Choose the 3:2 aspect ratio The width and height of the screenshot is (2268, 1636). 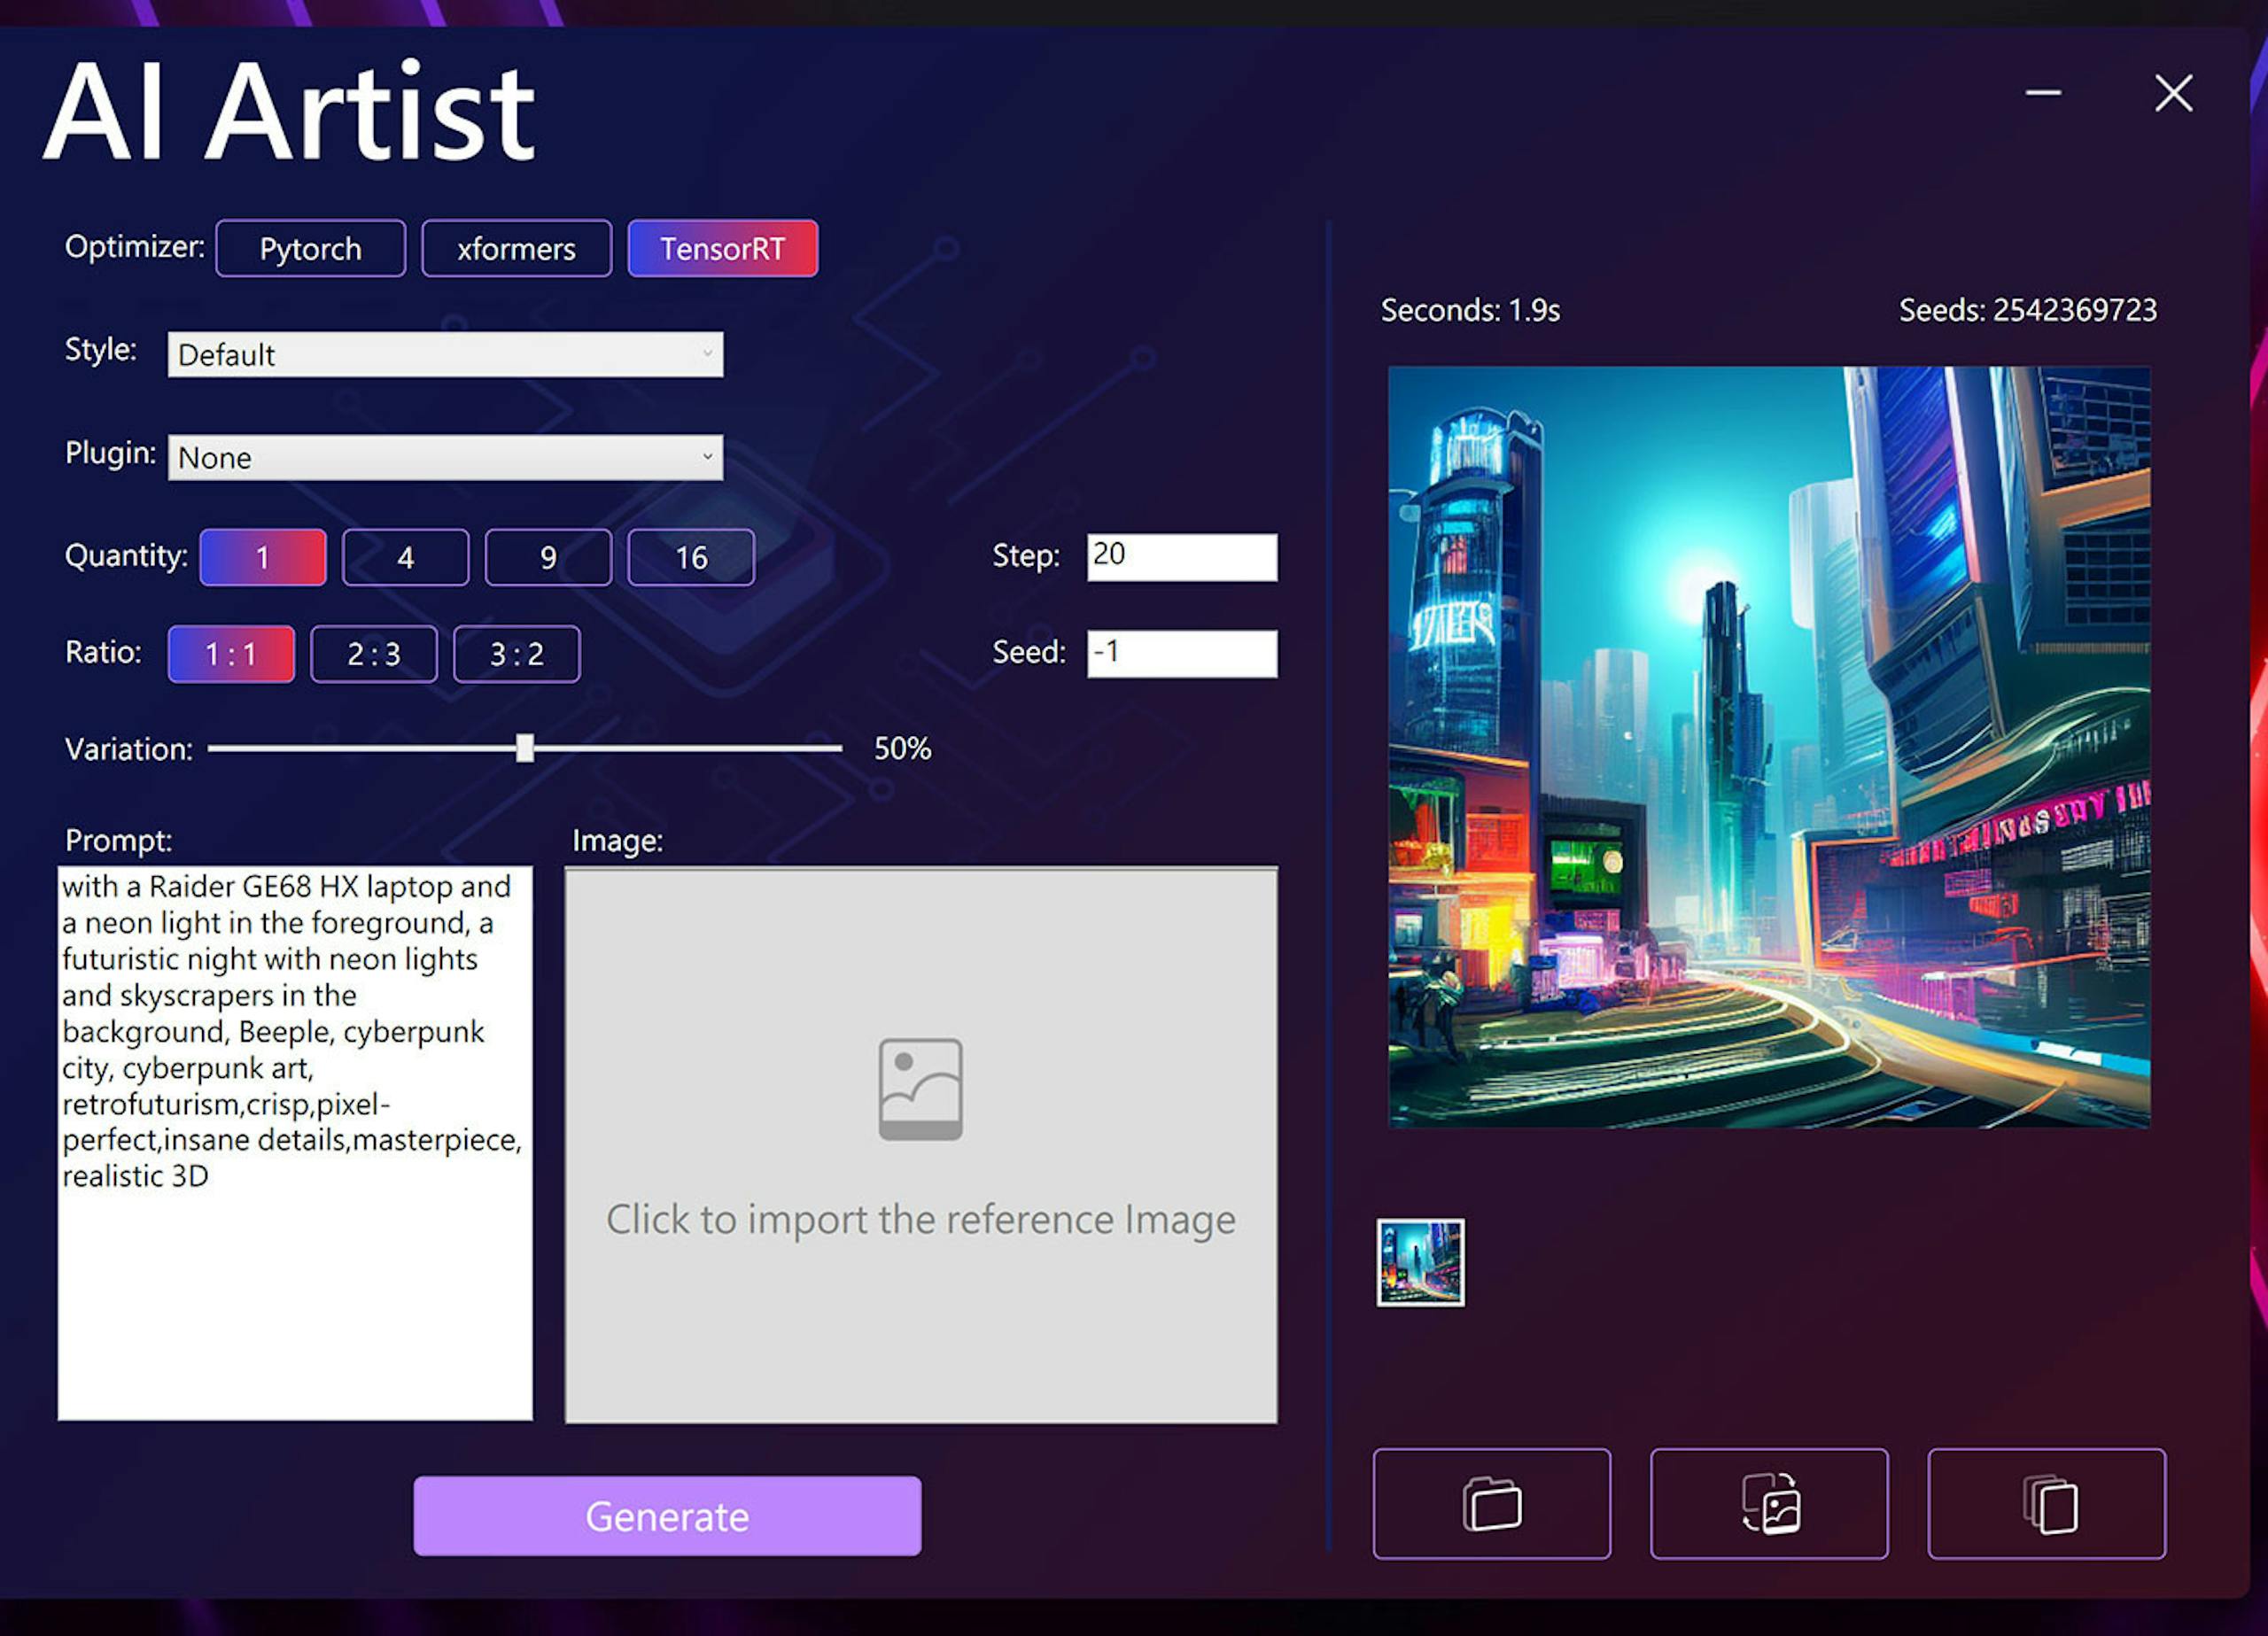(516, 654)
